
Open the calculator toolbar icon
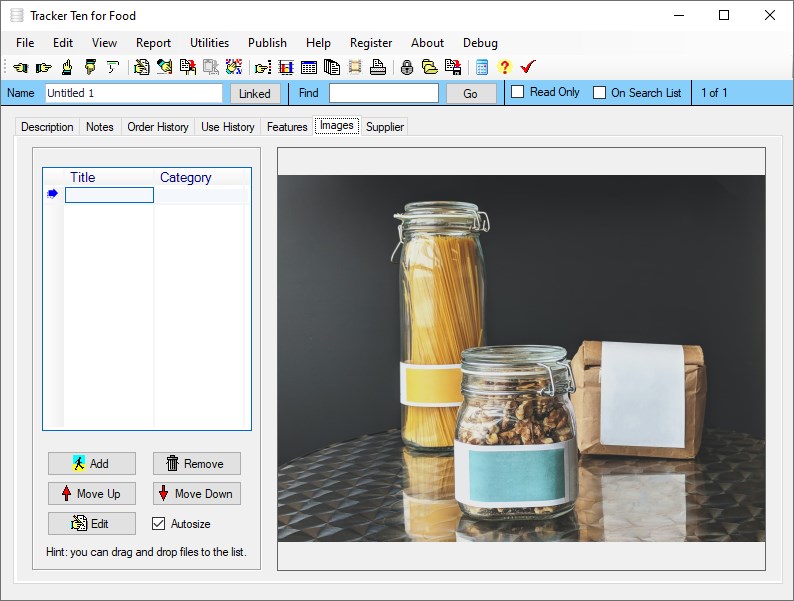(x=482, y=67)
